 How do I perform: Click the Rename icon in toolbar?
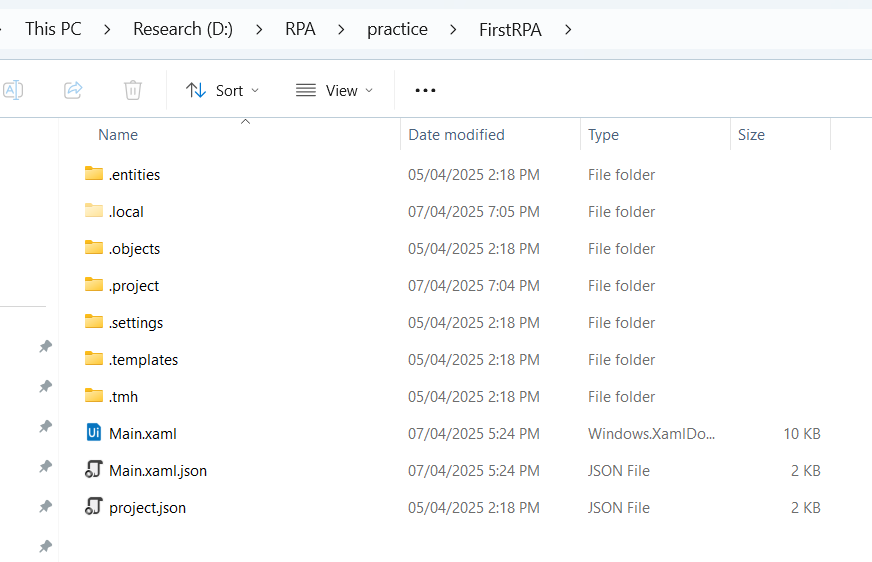pos(13,90)
